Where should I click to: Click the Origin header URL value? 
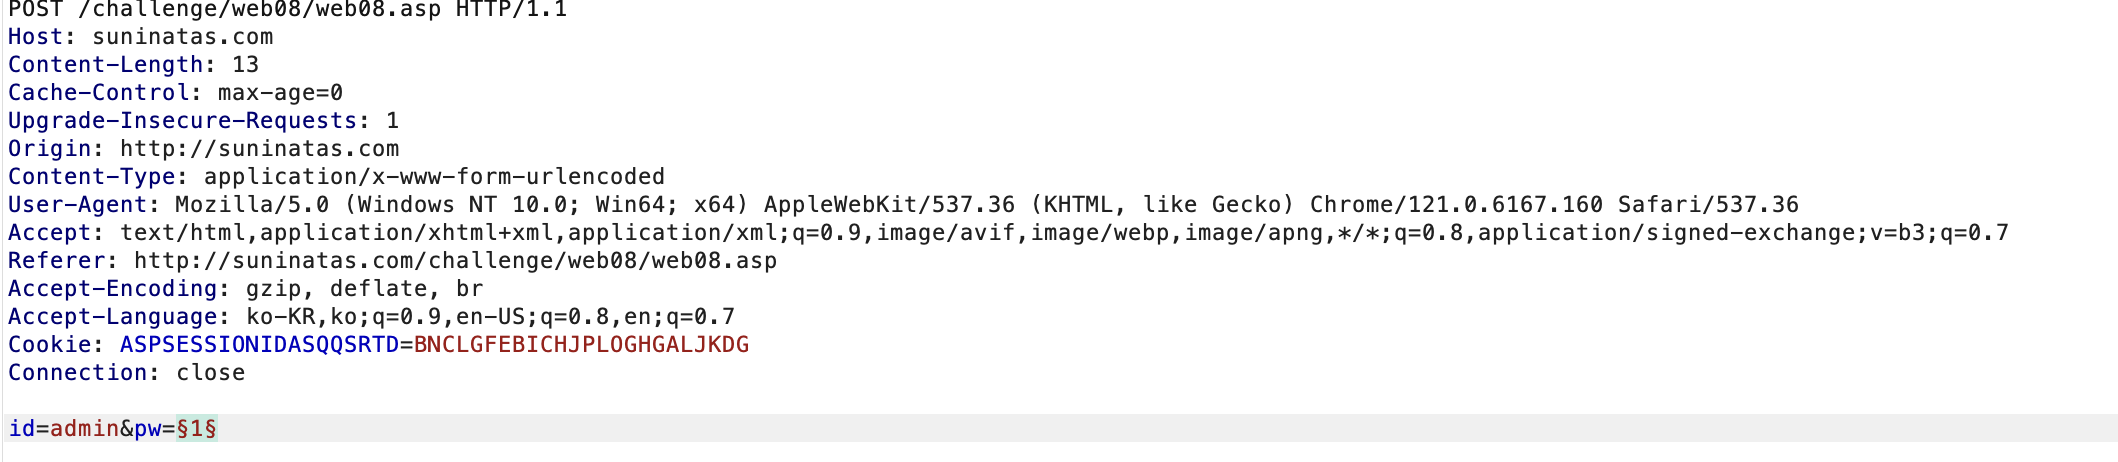pos(260,149)
